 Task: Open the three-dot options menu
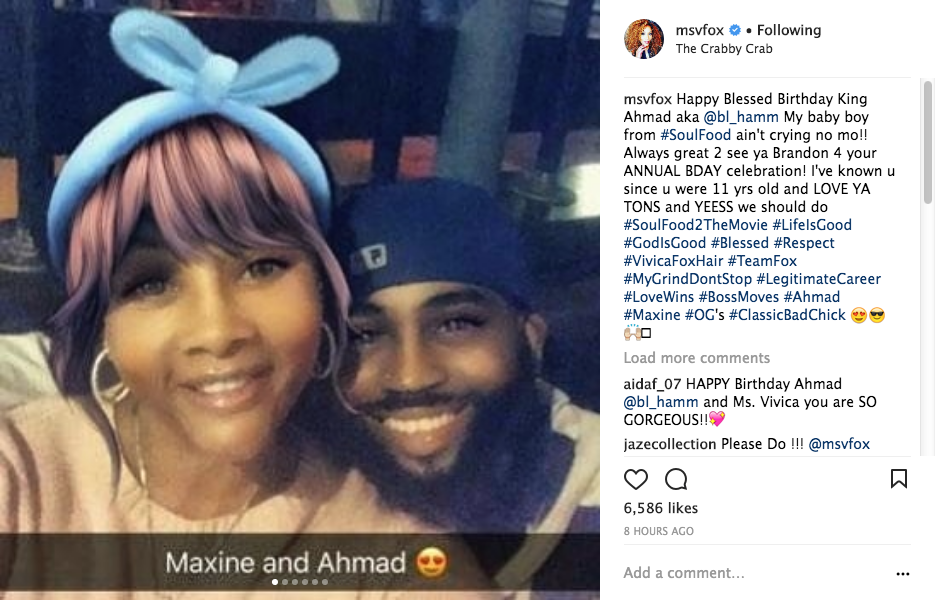(x=903, y=574)
